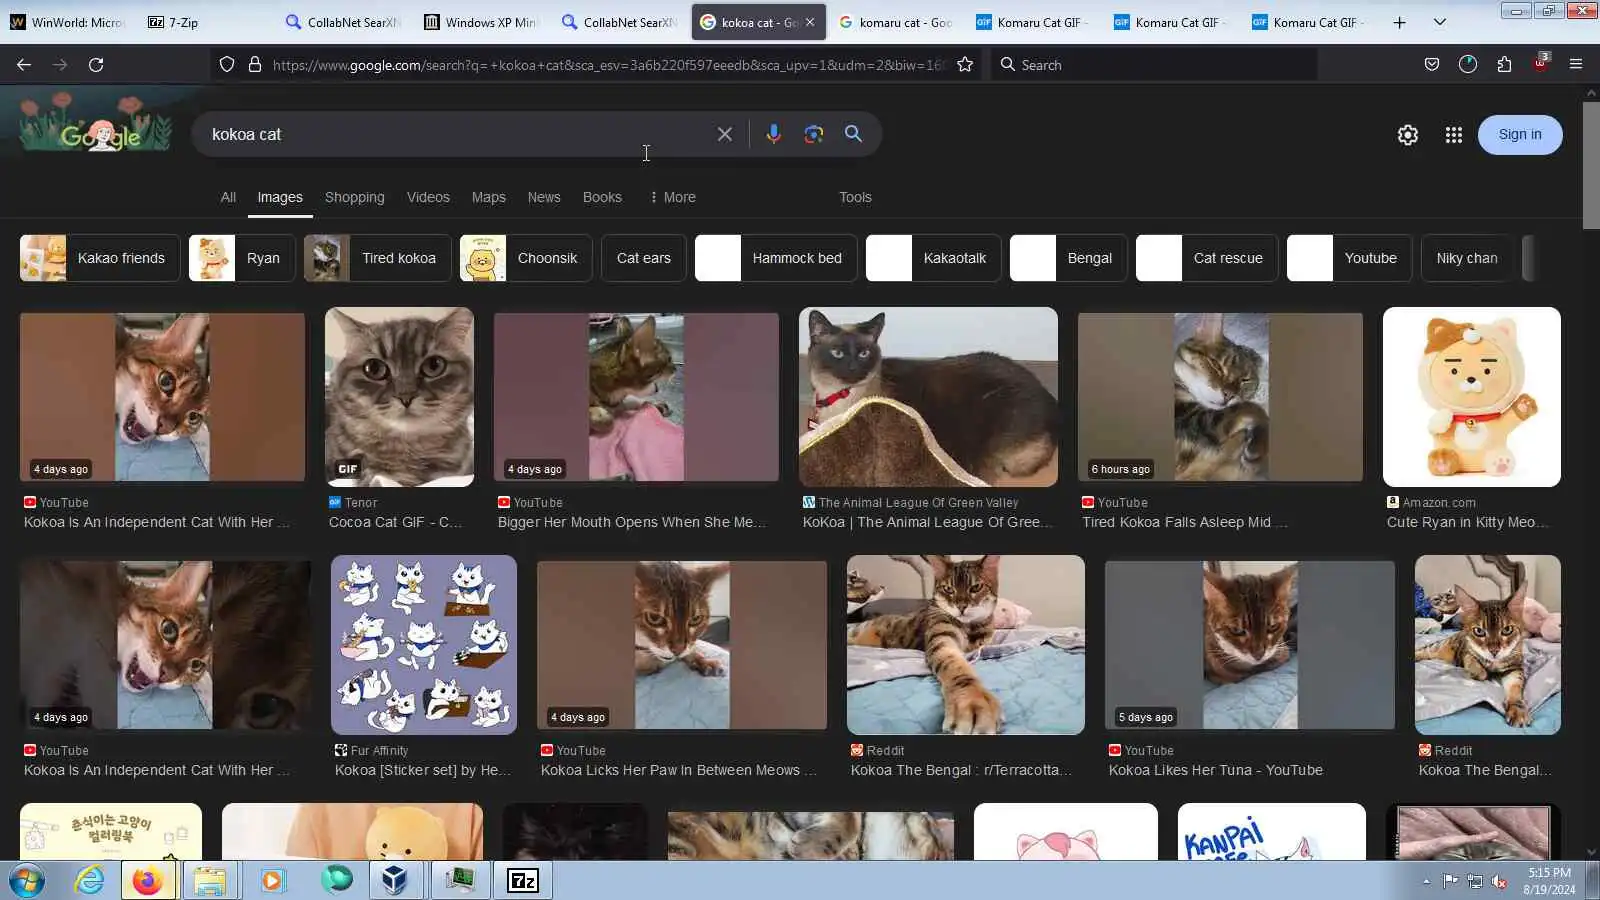1600x900 pixels.
Task: Open the Google apps grid
Action: 1454,135
